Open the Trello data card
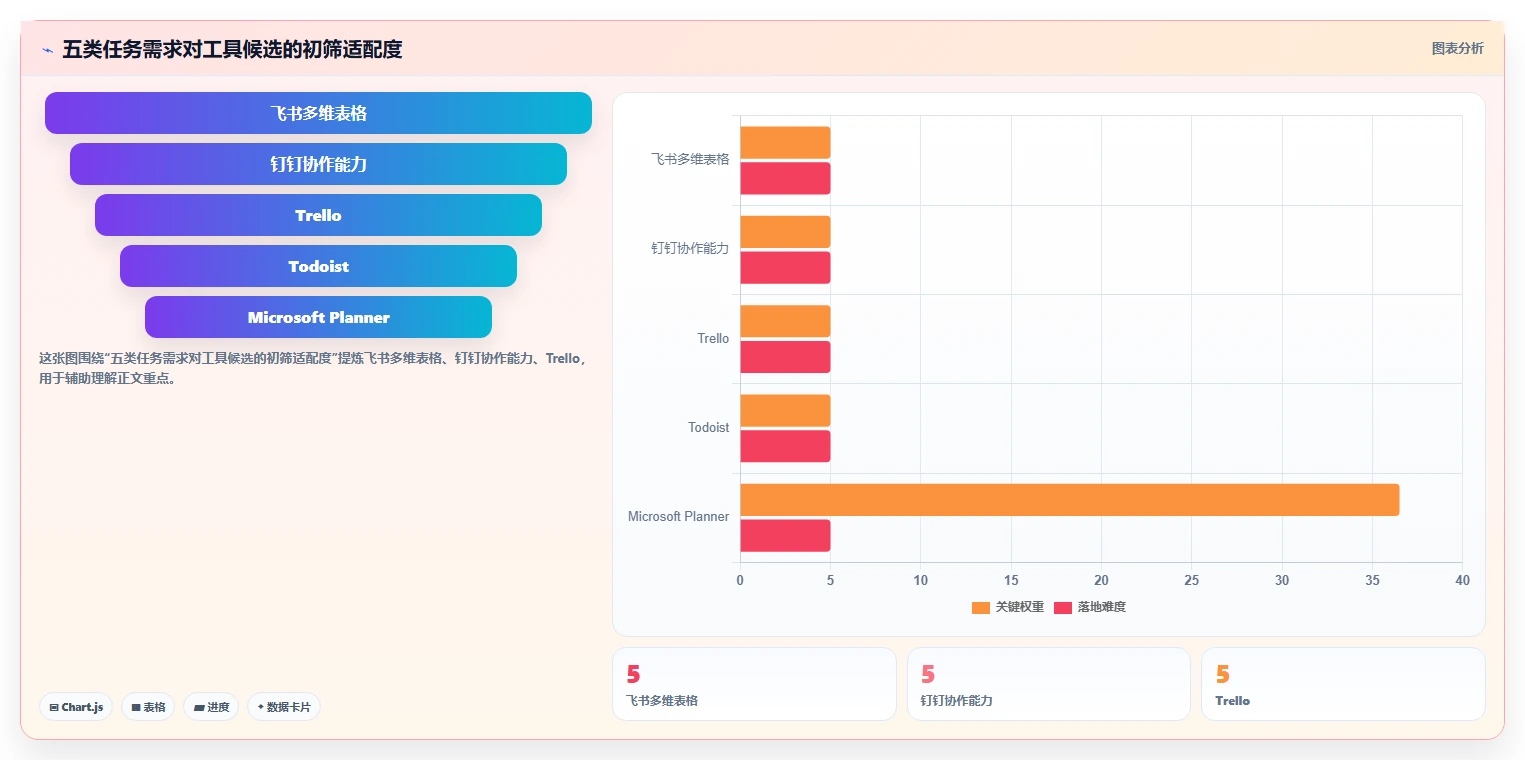Image resolution: width=1525 pixels, height=760 pixels. pos(1343,684)
